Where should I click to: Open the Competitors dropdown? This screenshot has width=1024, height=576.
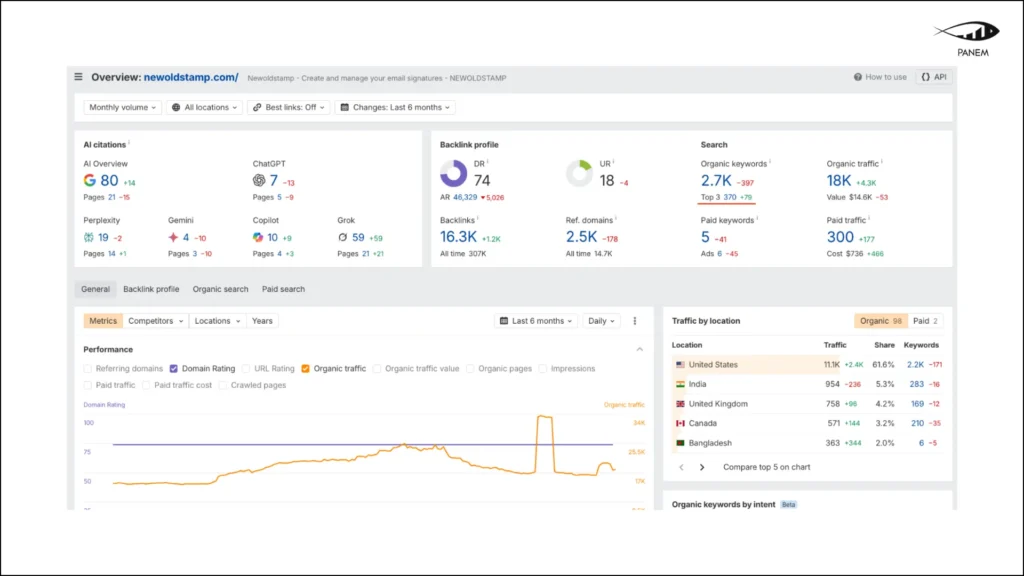pyautogui.click(x=155, y=321)
